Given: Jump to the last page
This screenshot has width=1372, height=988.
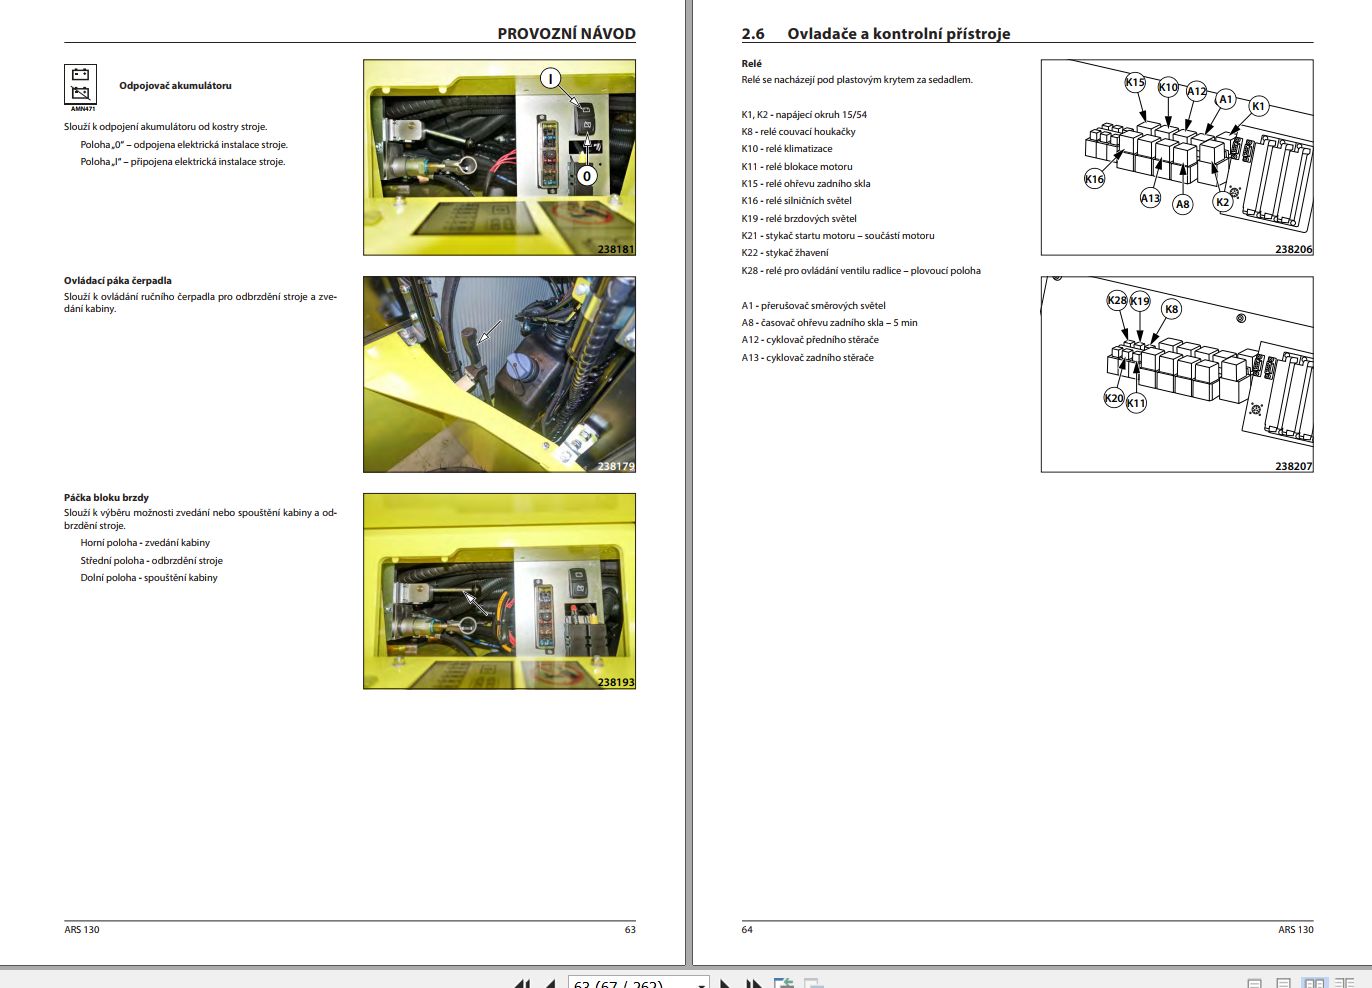Looking at the screenshot, I should (751, 983).
